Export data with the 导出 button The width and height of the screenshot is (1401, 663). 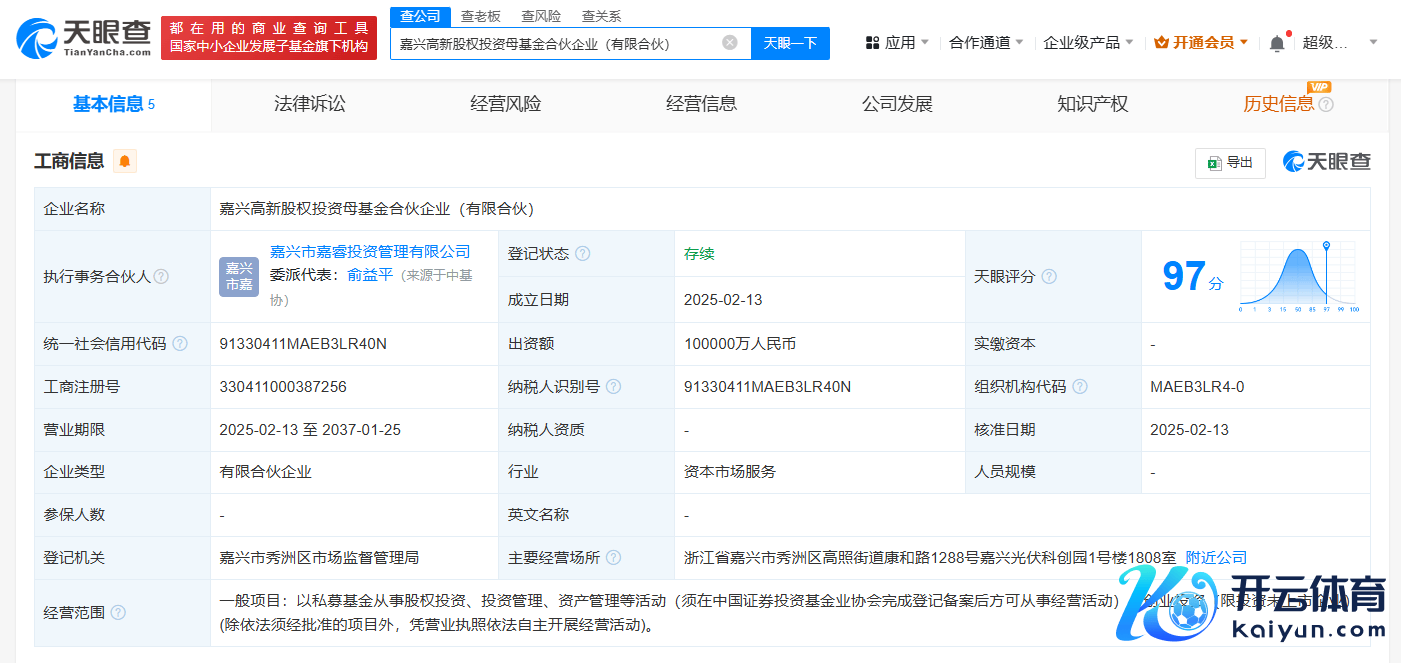pyautogui.click(x=1230, y=162)
